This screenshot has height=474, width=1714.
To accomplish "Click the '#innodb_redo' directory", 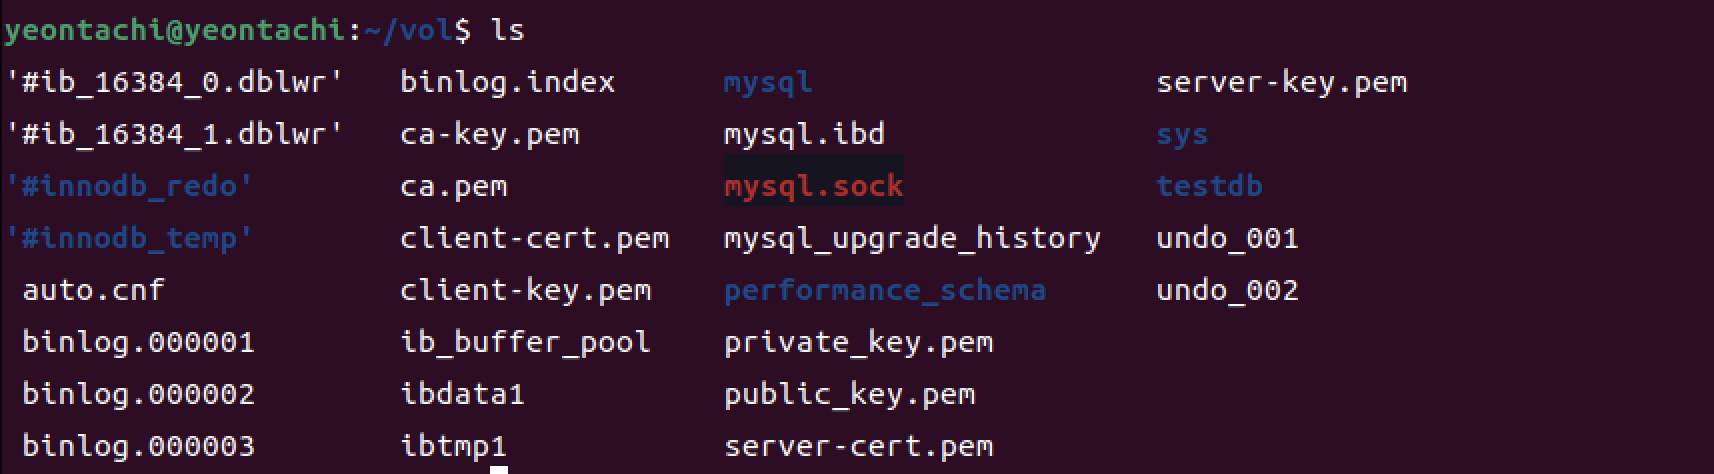I will [129, 186].
